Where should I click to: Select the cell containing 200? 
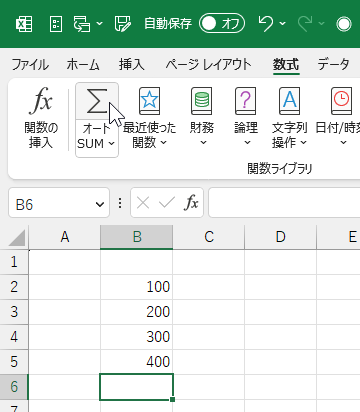tap(137, 312)
